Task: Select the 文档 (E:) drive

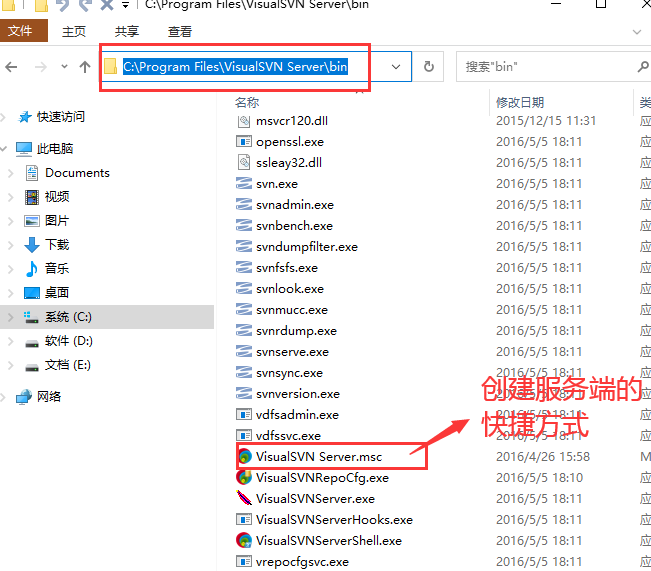Action: pyautogui.click(x=67, y=365)
